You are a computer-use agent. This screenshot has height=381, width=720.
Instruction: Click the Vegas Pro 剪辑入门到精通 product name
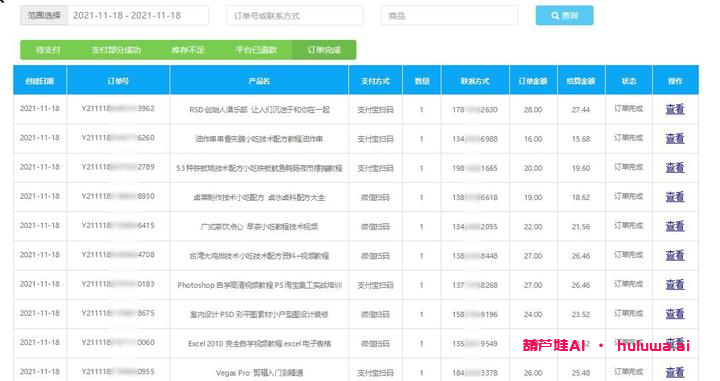pyautogui.click(x=259, y=373)
